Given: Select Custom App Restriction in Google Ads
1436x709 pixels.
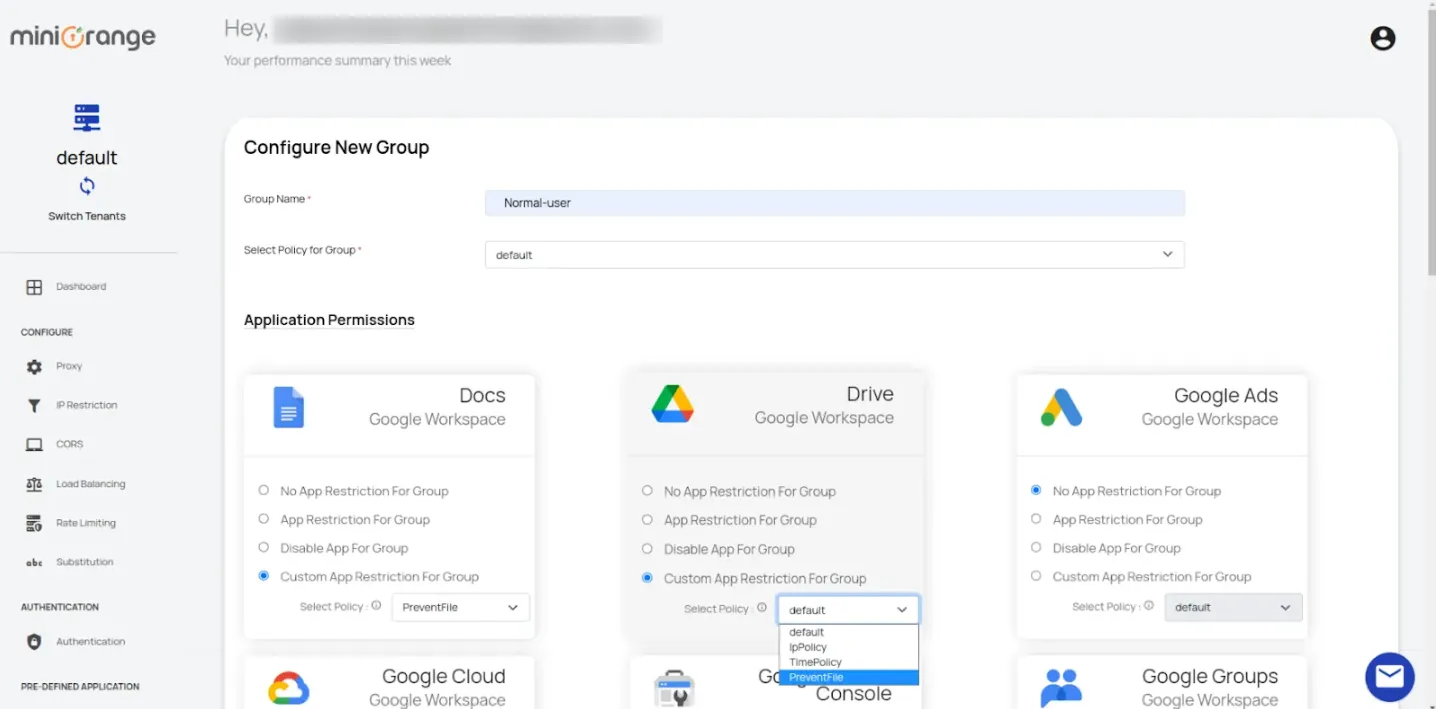Looking at the screenshot, I should tap(1036, 576).
